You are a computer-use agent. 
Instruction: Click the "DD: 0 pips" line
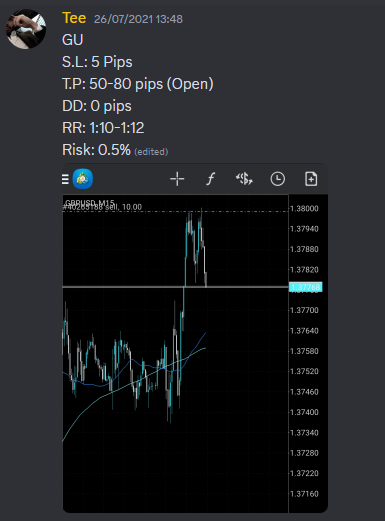tap(97, 106)
